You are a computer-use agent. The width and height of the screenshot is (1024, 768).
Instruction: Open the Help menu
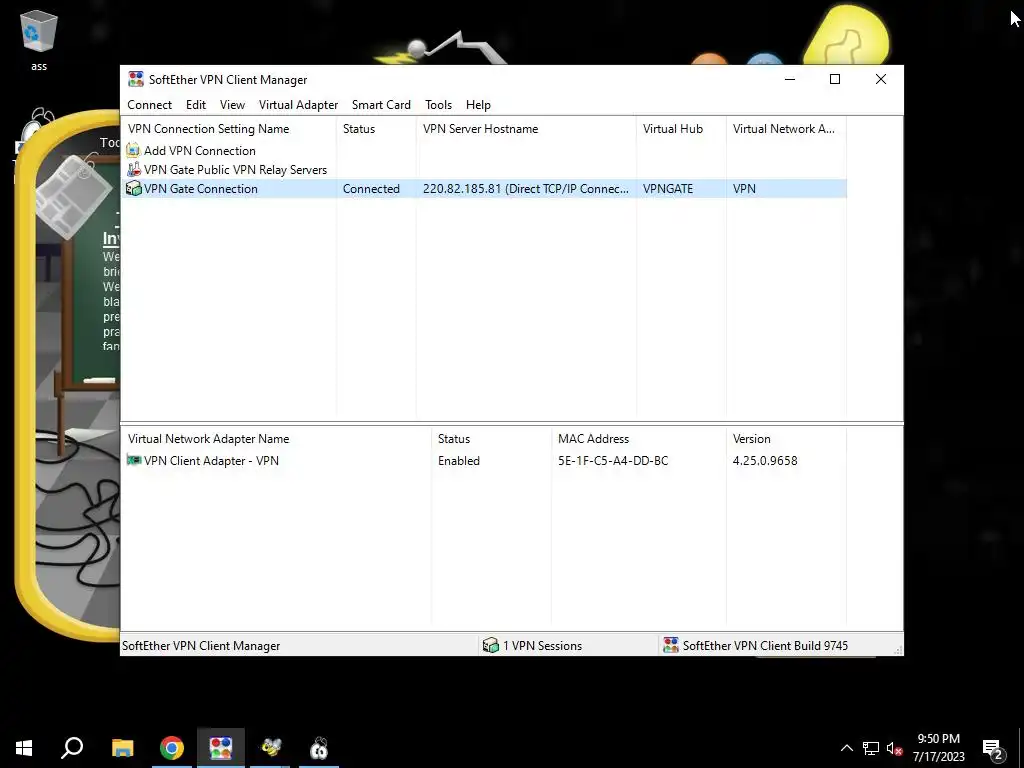(478, 104)
